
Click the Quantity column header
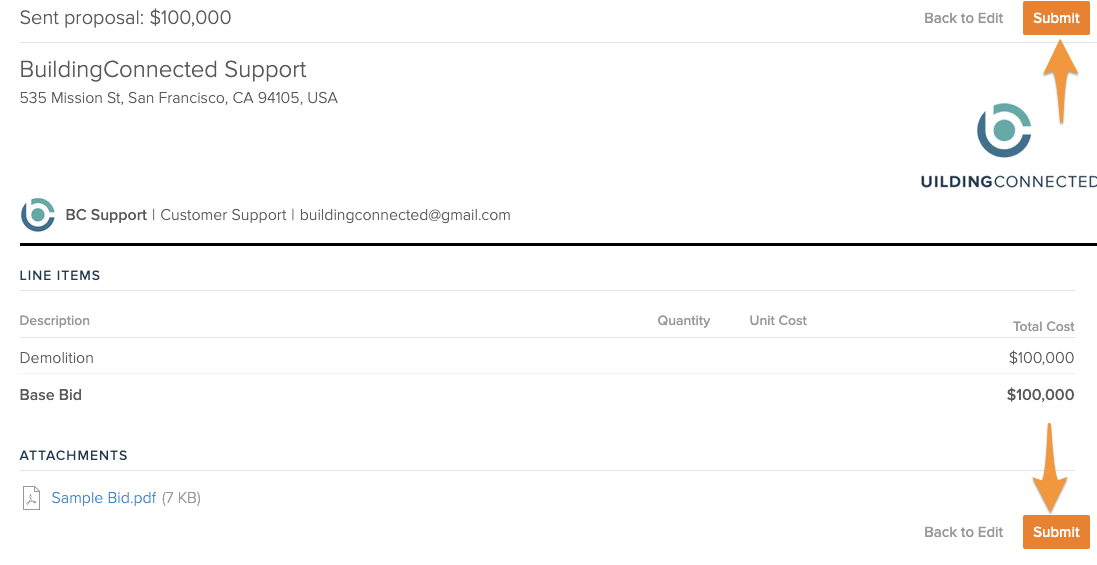pos(683,321)
